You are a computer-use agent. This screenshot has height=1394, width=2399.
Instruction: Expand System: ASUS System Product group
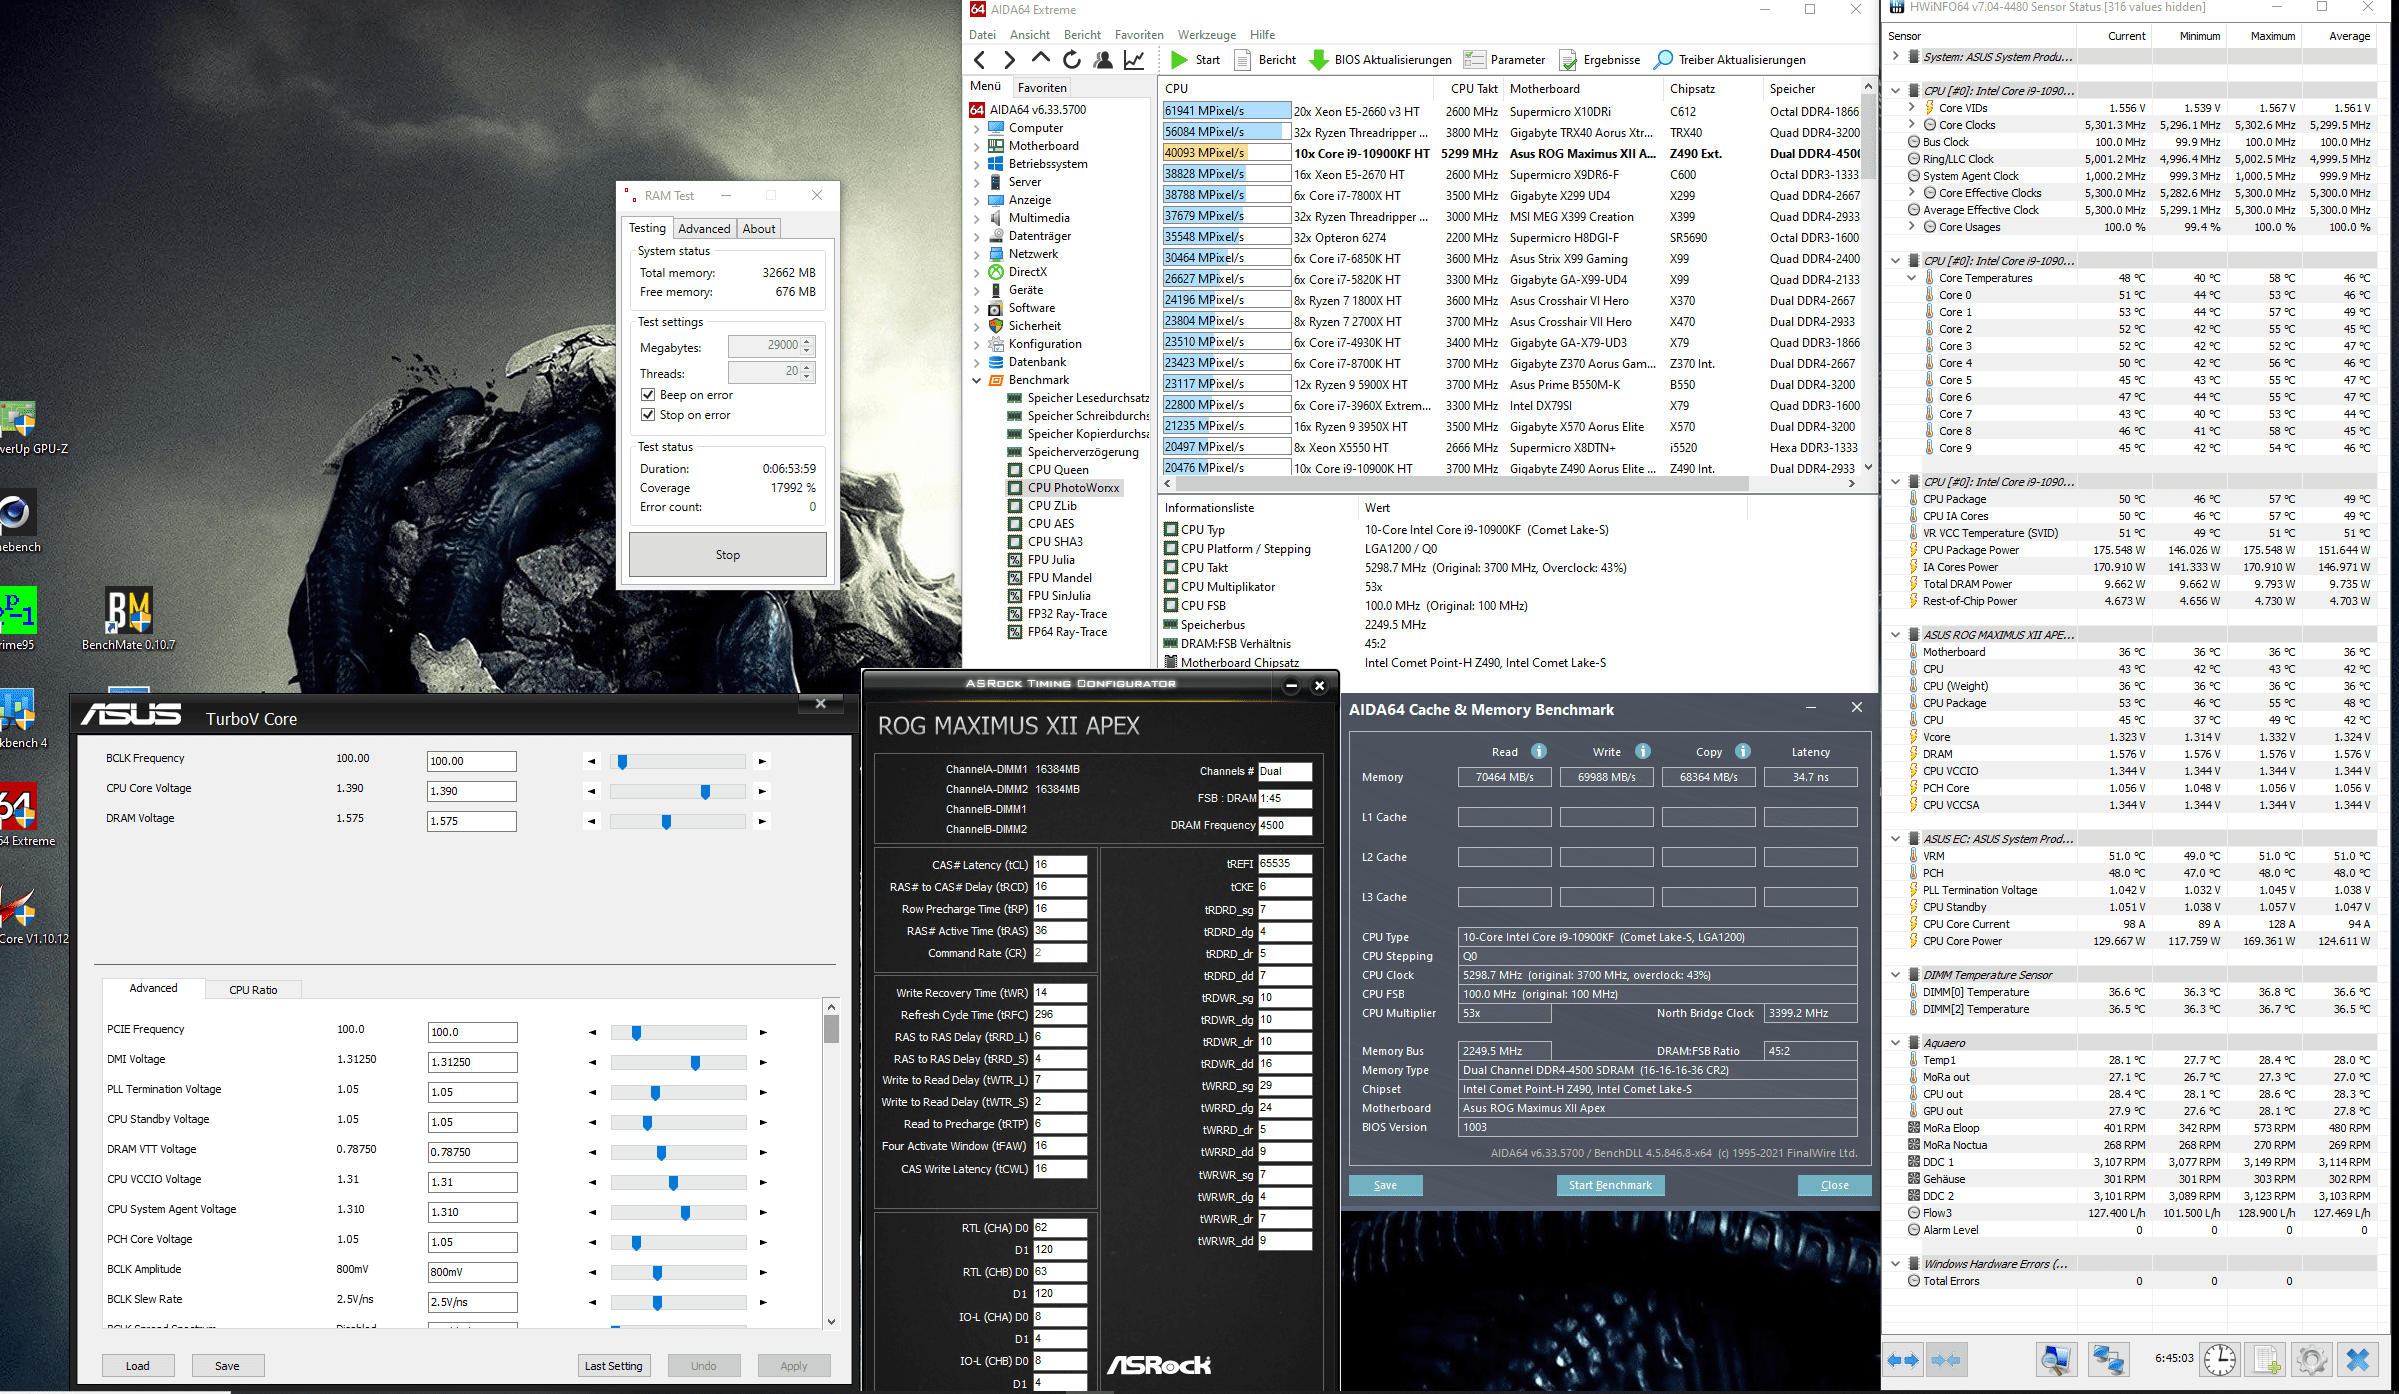pos(1895,57)
